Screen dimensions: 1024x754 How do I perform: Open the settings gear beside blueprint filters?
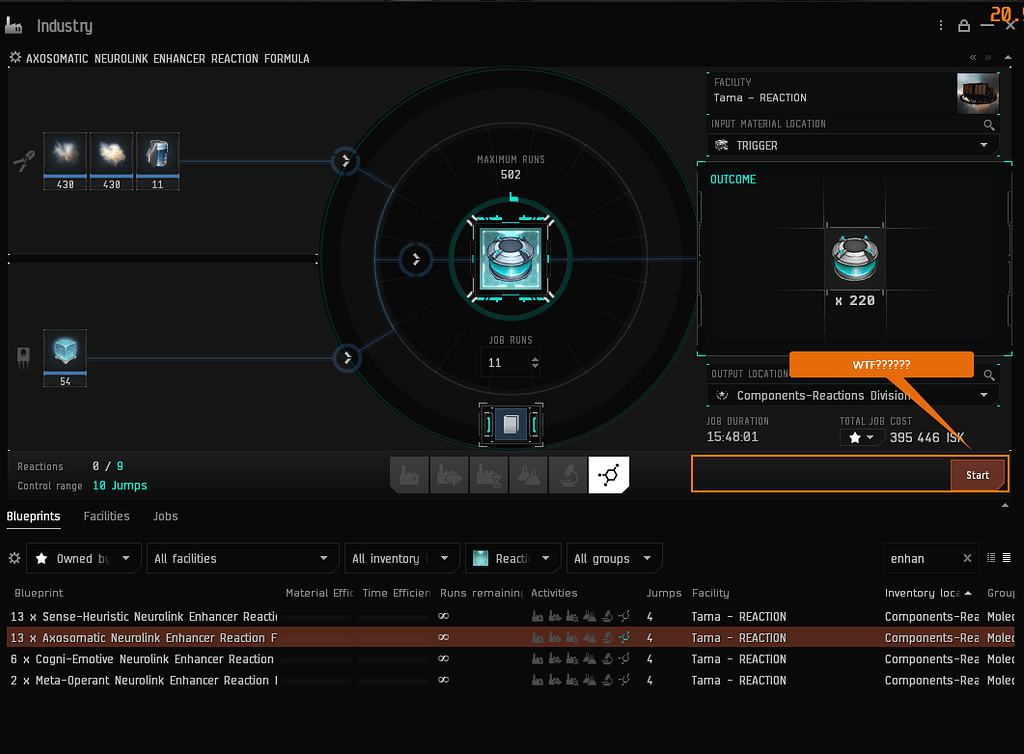[x=14, y=558]
